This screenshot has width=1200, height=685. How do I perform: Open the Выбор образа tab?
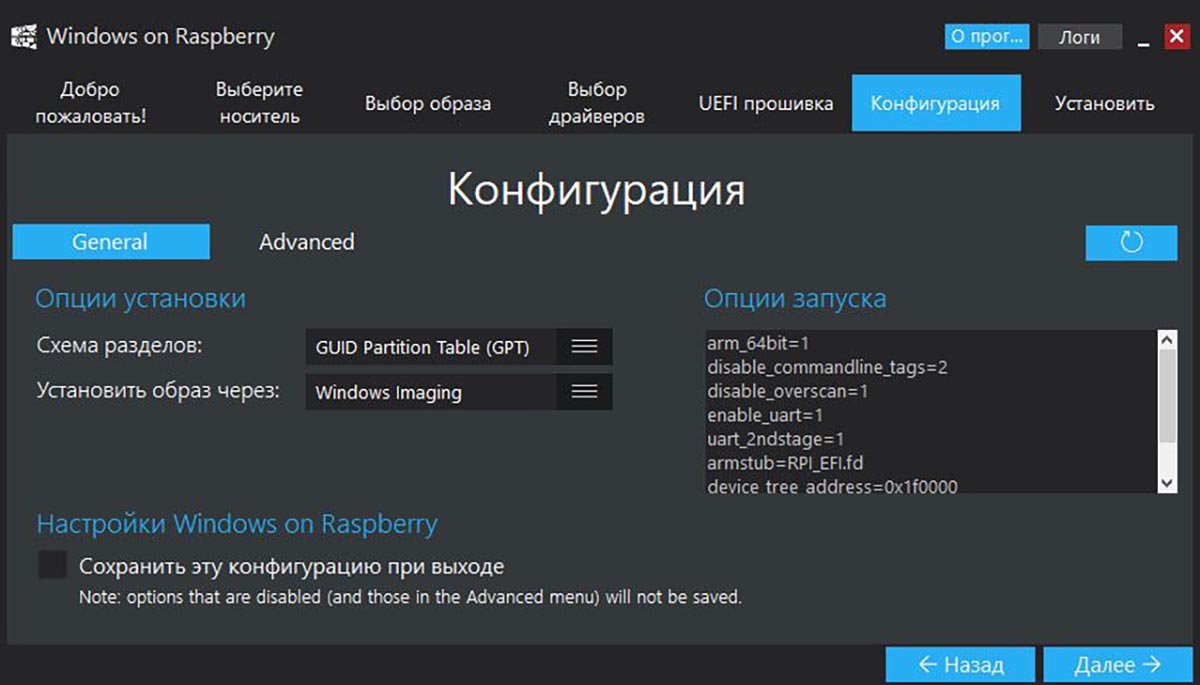(x=428, y=103)
